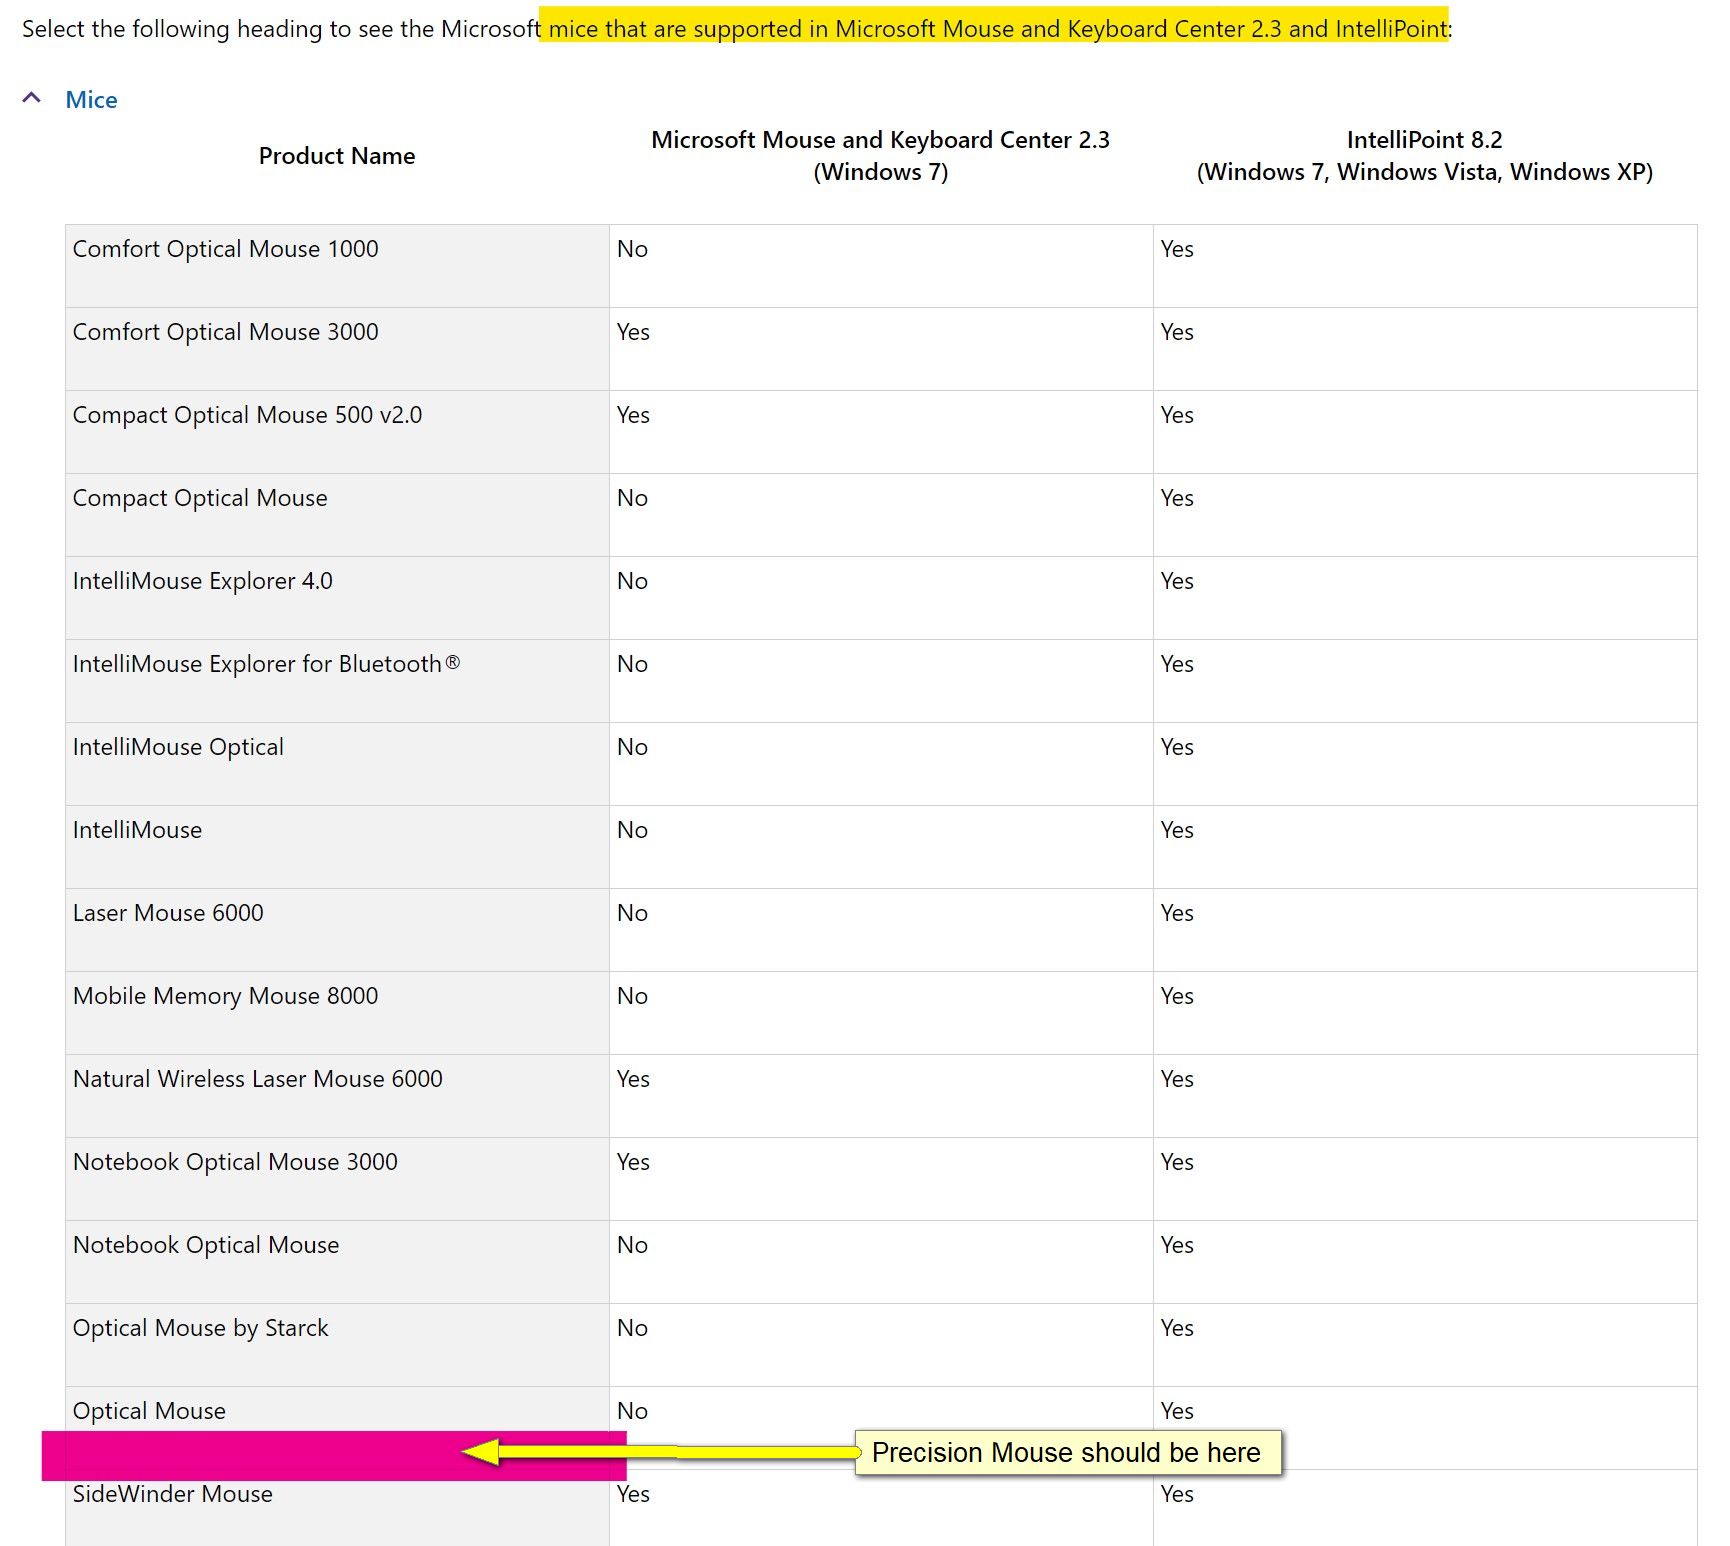Image resolution: width=1730 pixels, height=1546 pixels.
Task: Click SideWinder Mouse cell
Action: [337, 1510]
